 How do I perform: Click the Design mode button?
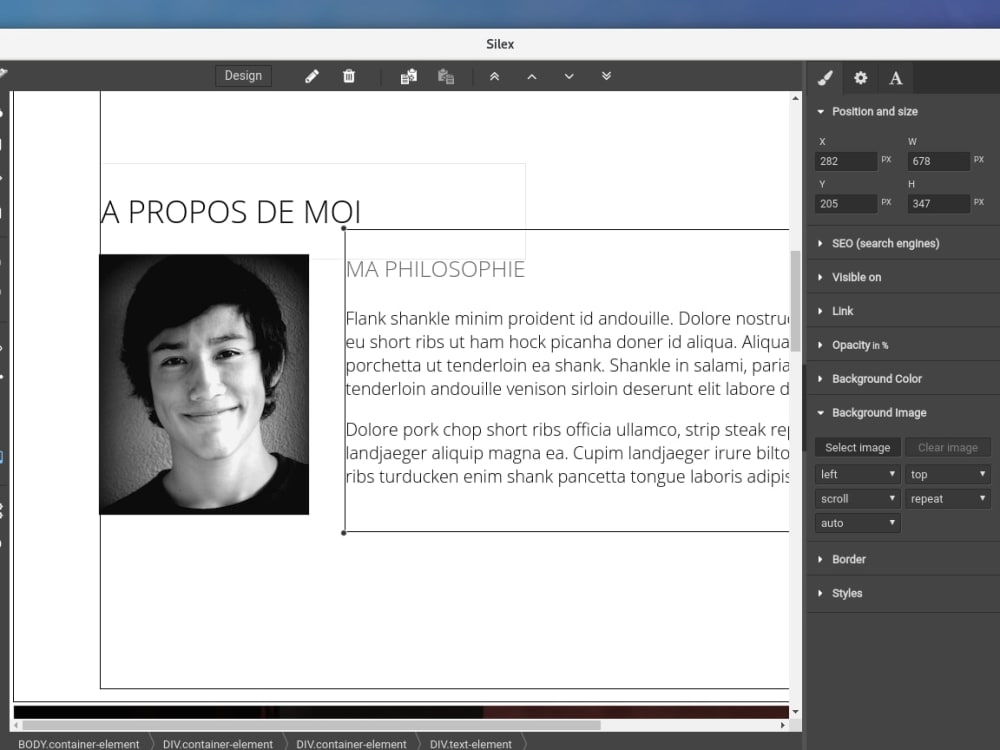tap(243, 76)
